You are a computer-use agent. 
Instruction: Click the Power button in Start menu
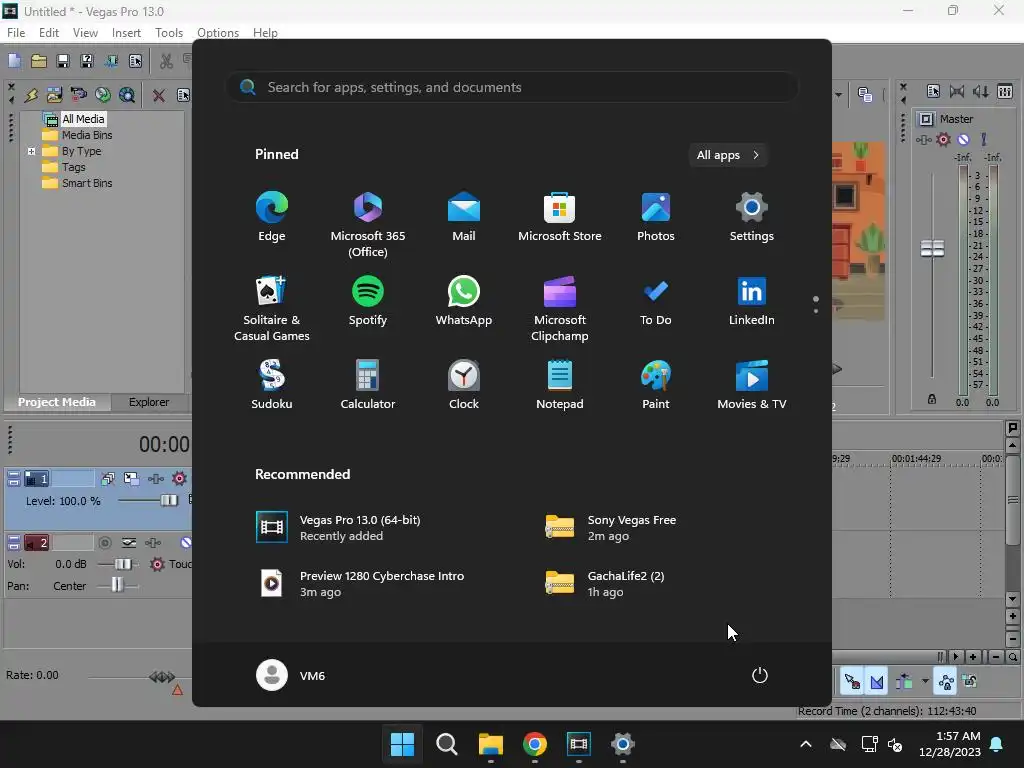(760, 675)
